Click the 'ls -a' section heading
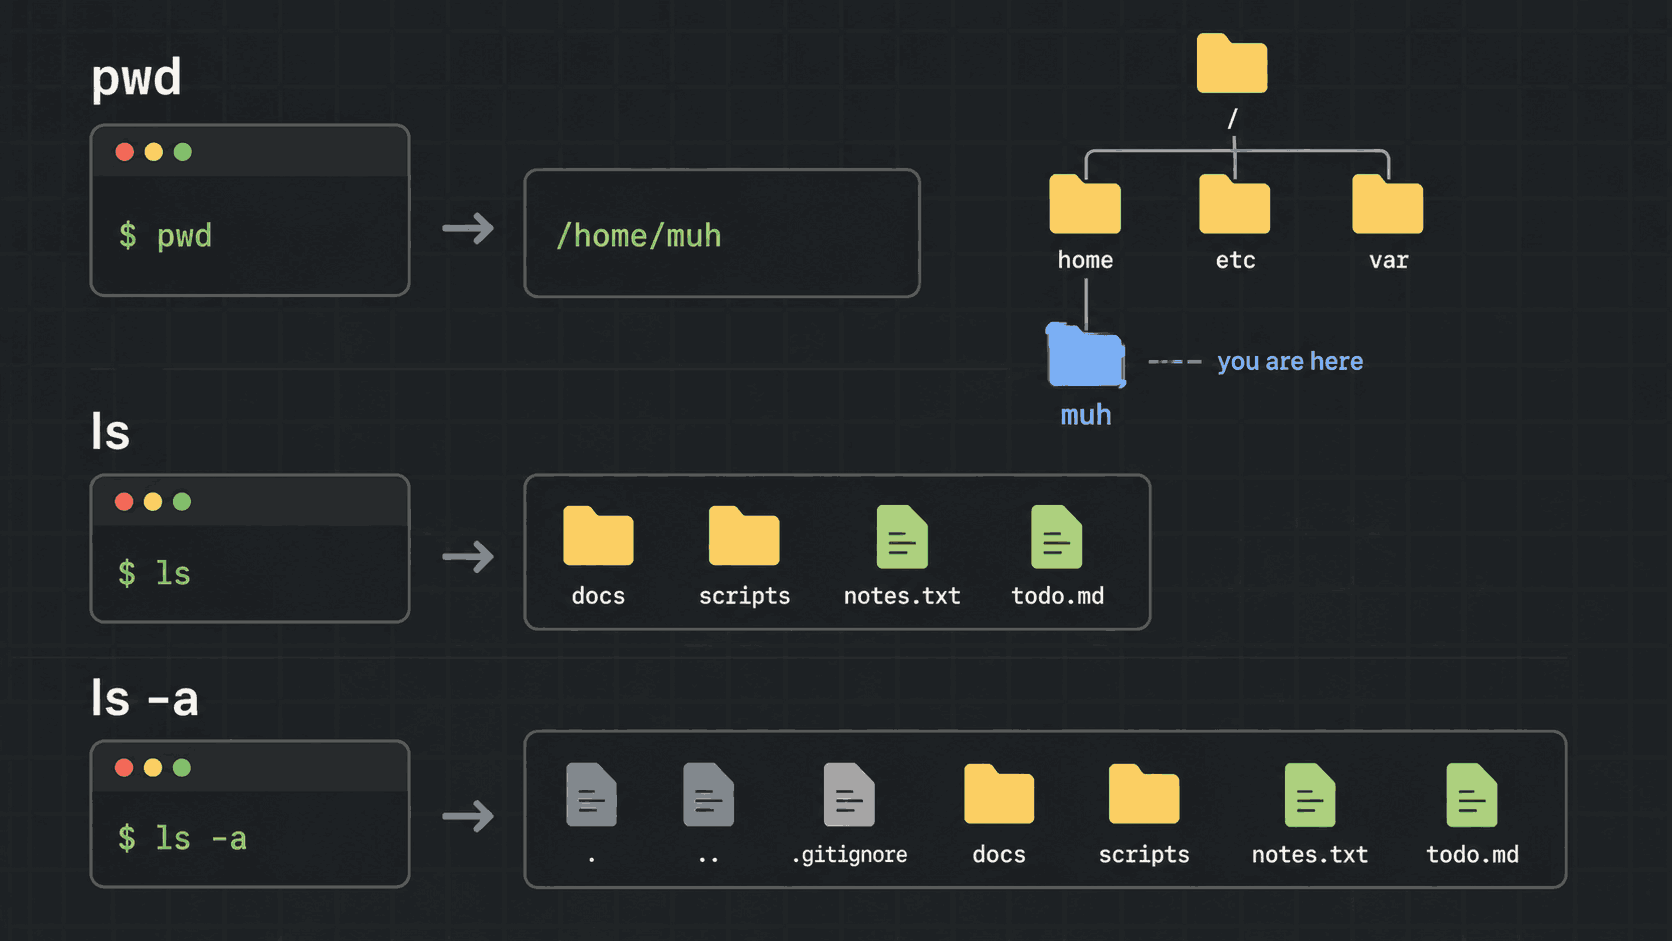 (x=145, y=698)
